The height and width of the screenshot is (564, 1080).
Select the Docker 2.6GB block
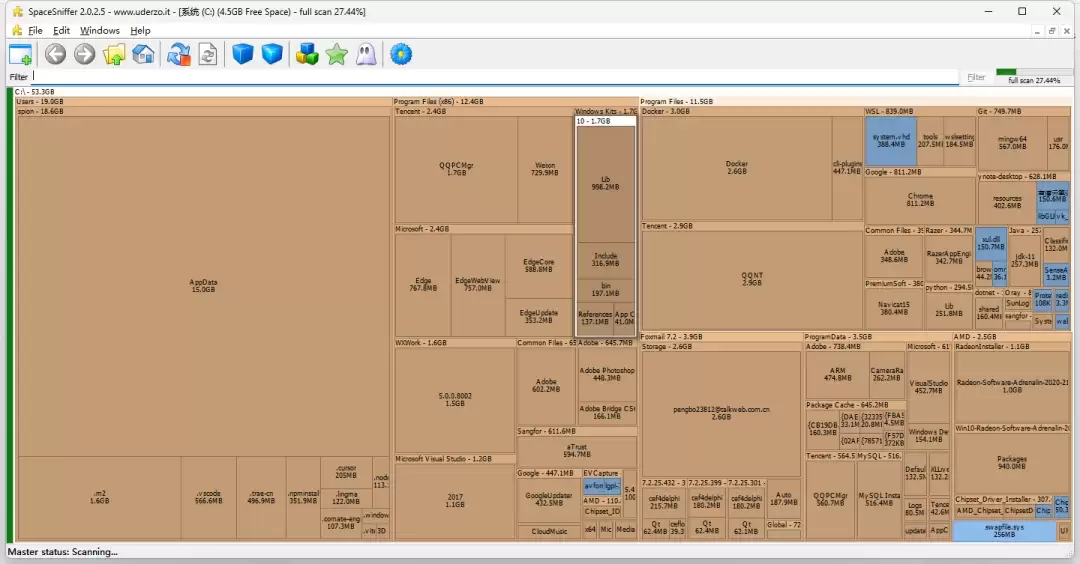point(736,167)
